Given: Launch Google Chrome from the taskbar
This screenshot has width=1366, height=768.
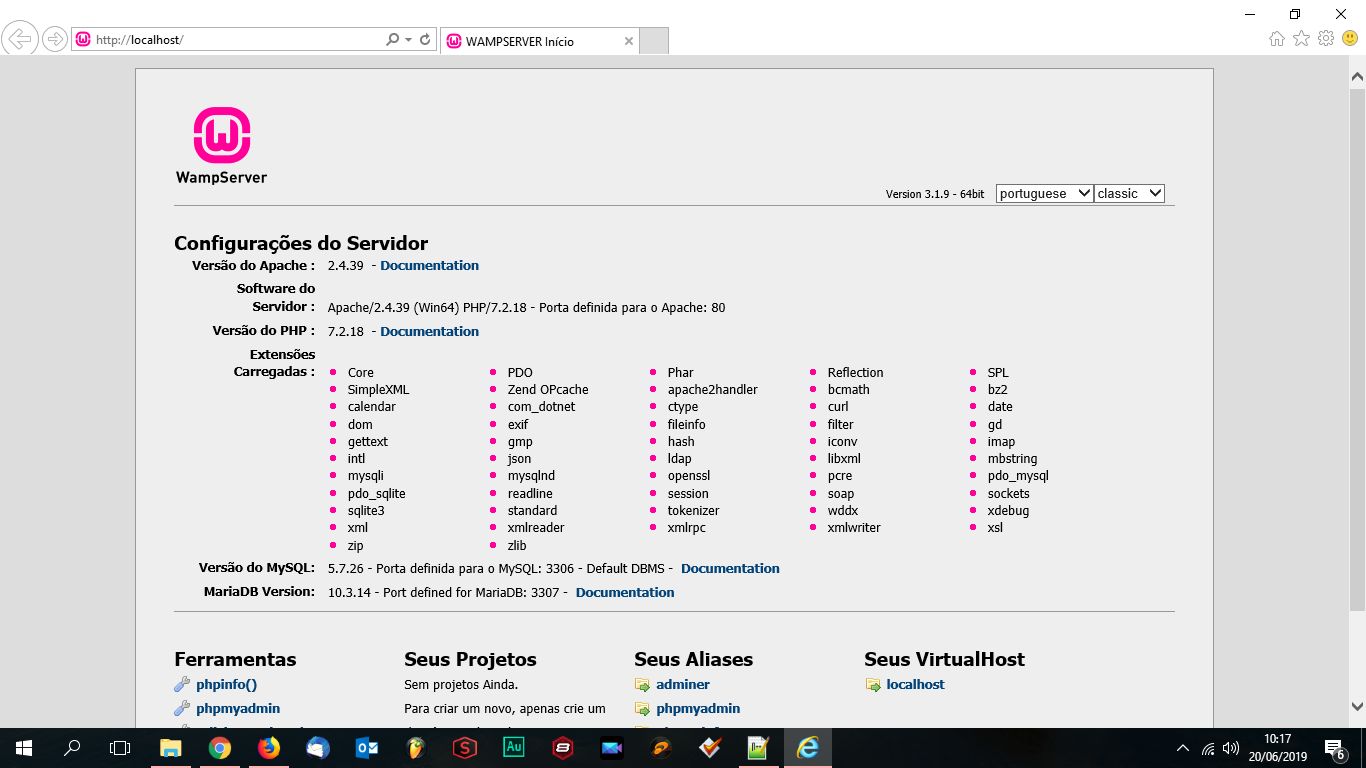Looking at the screenshot, I should click(220, 748).
